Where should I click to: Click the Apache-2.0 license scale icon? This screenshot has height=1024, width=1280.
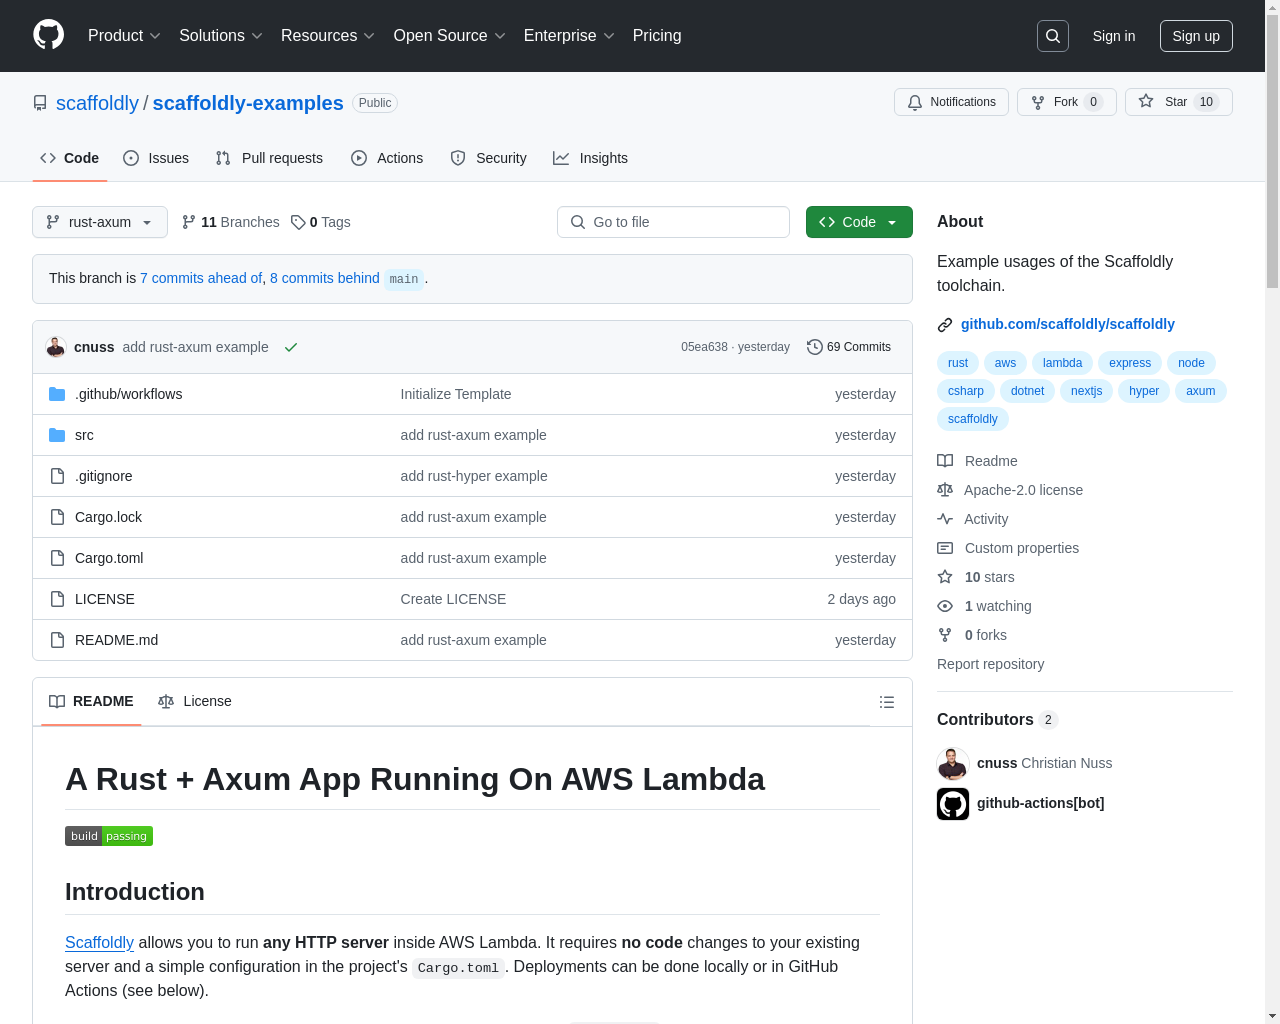point(945,490)
